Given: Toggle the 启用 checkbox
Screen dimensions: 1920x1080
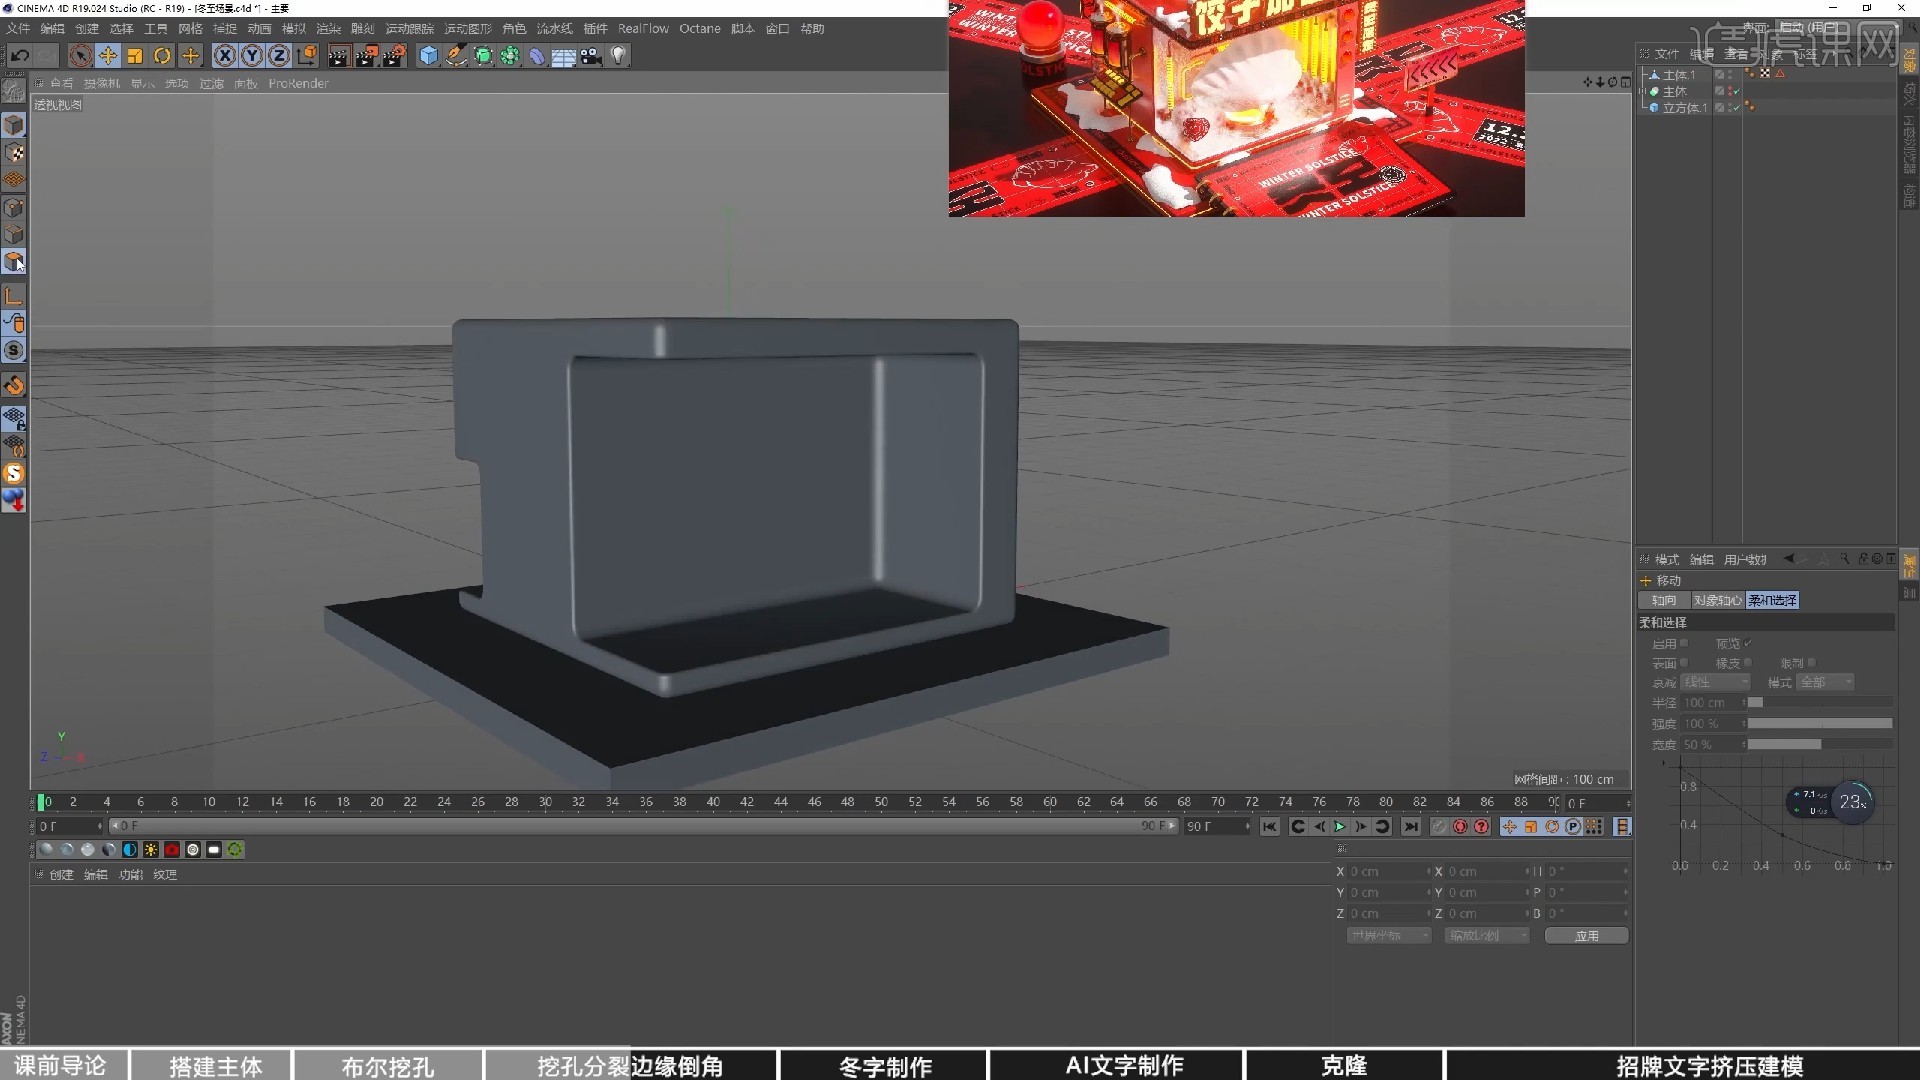Looking at the screenshot, I should click(x=1684, y=643).
